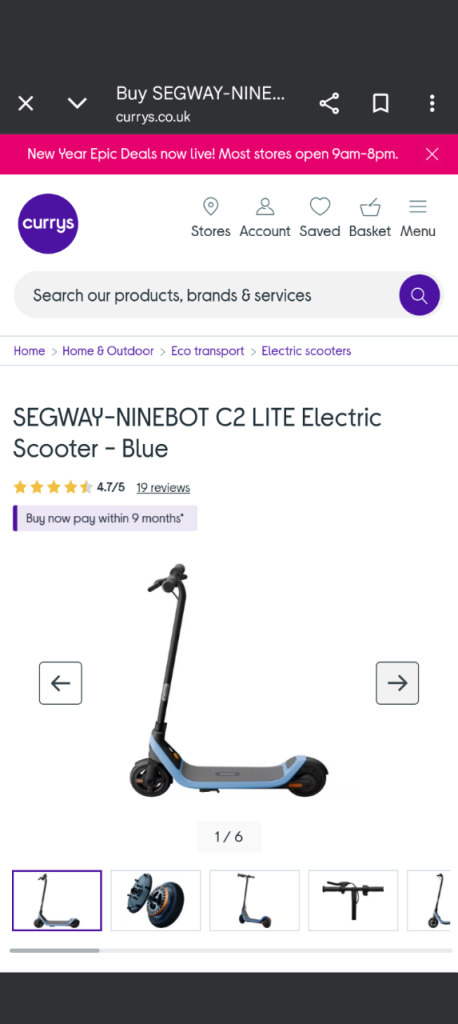
Task: Select the handlebar thumbnail image
Action: 353,901
